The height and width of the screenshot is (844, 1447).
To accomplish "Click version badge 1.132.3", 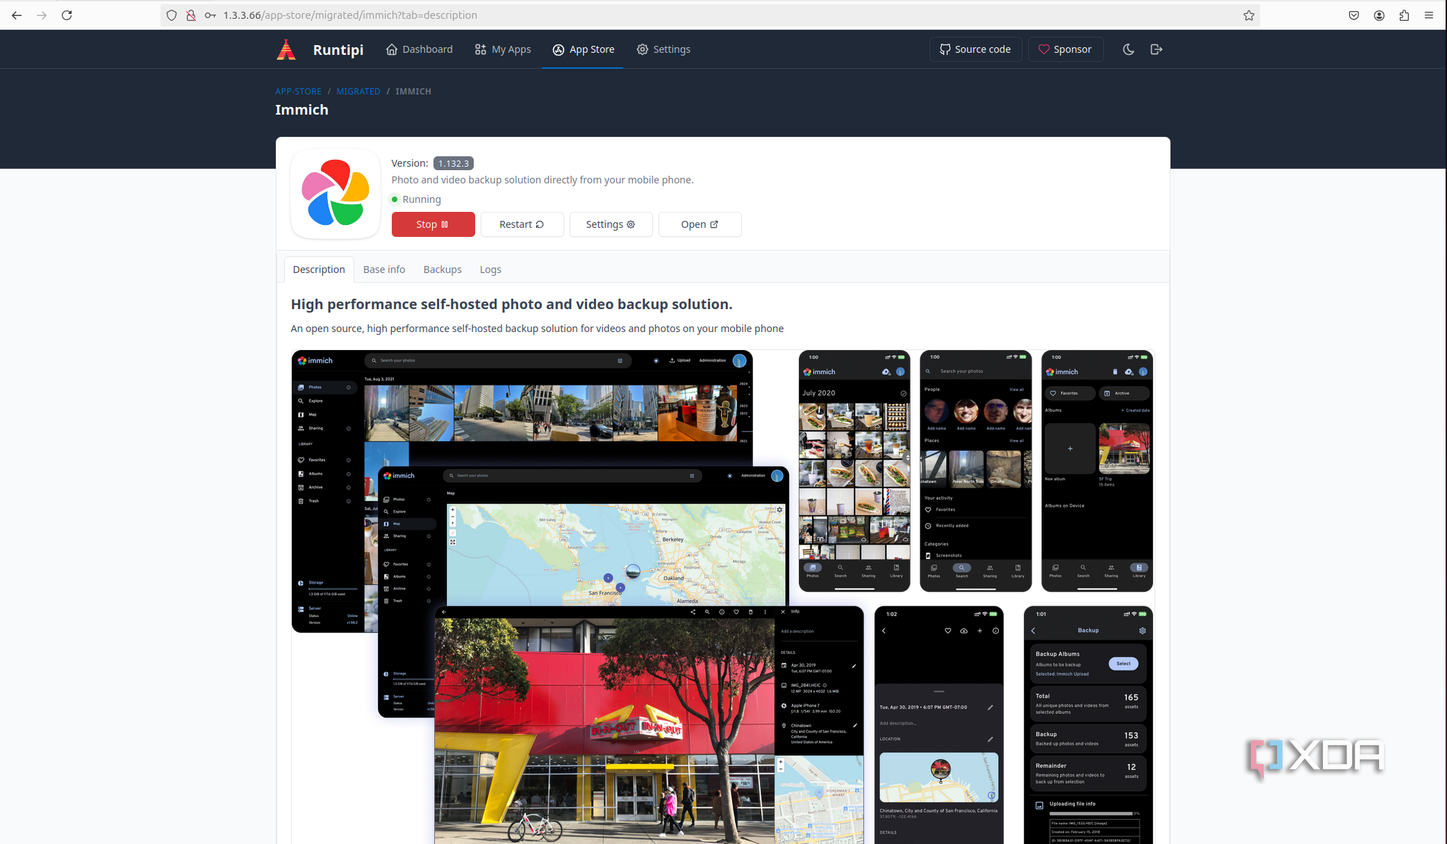I will click(x=453, y=163).
